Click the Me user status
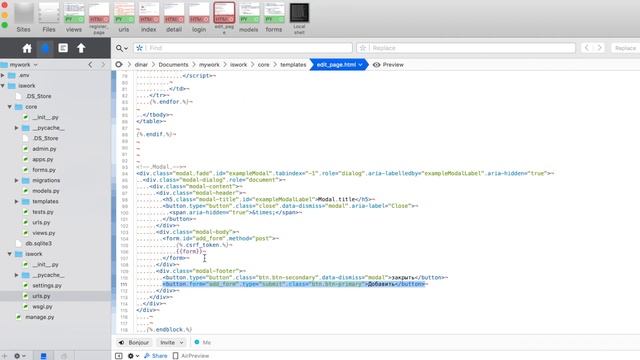The width and height of the screenshot is (640, 360). click(202, 342)
